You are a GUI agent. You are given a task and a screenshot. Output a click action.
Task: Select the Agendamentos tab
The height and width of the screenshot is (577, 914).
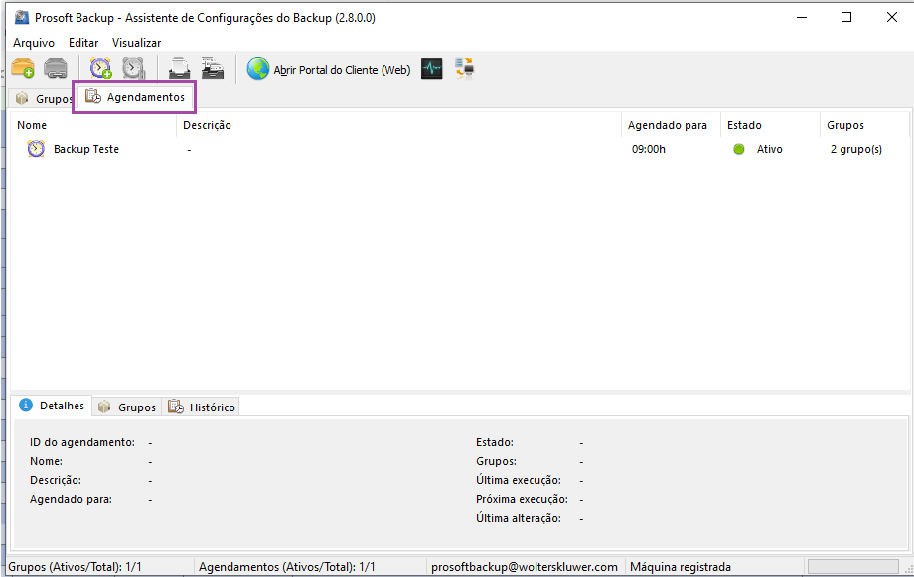pos(135,97)
